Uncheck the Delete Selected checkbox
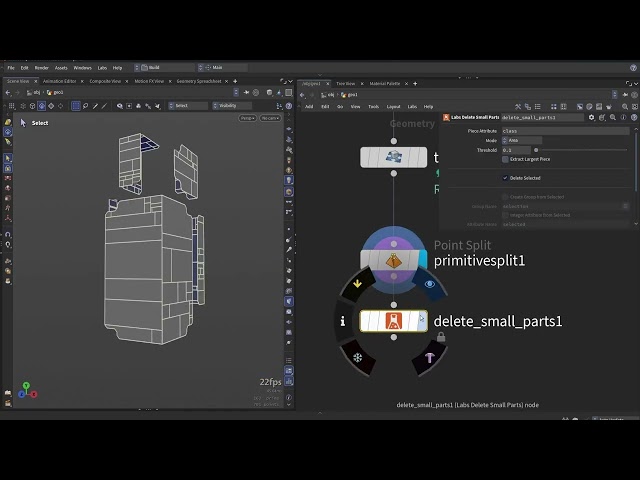Viewport: 640px width, 480px height. (x=505, y=178)
